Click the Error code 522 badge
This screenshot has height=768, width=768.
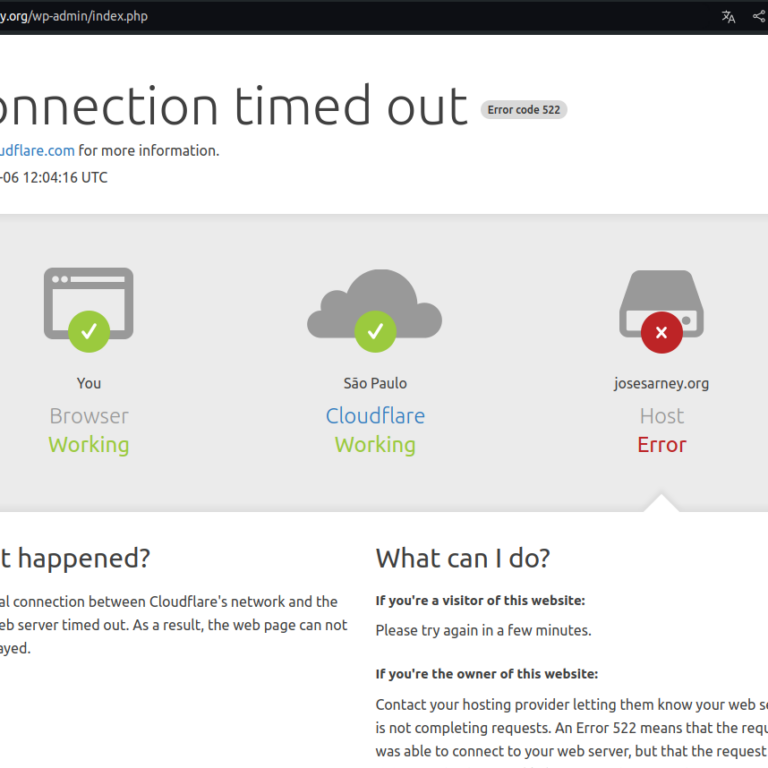point(524,110)
